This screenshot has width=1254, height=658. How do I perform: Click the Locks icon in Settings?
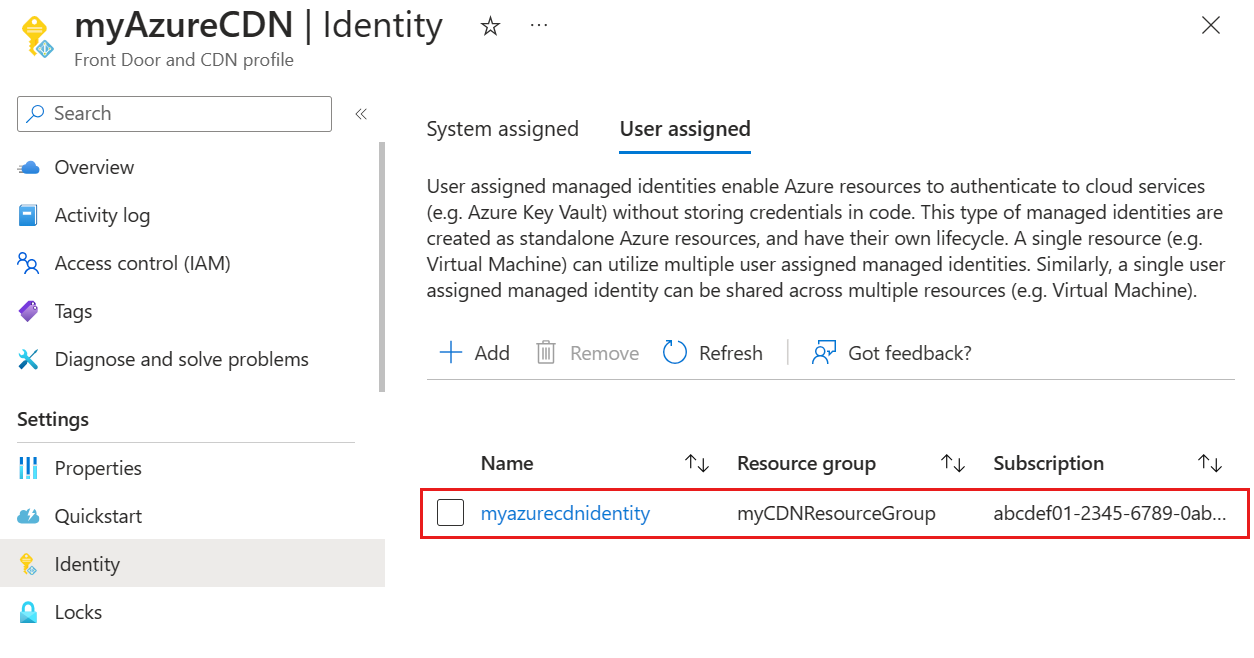point(31,612)
